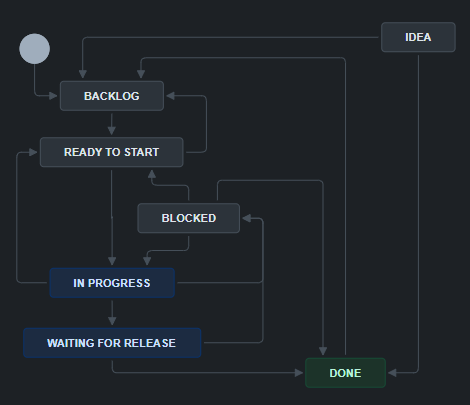The width and height of the screenshot is (470, 405).
Task: Select arrowhead from start circle into BACKLOG
Action: pos(53,96)
